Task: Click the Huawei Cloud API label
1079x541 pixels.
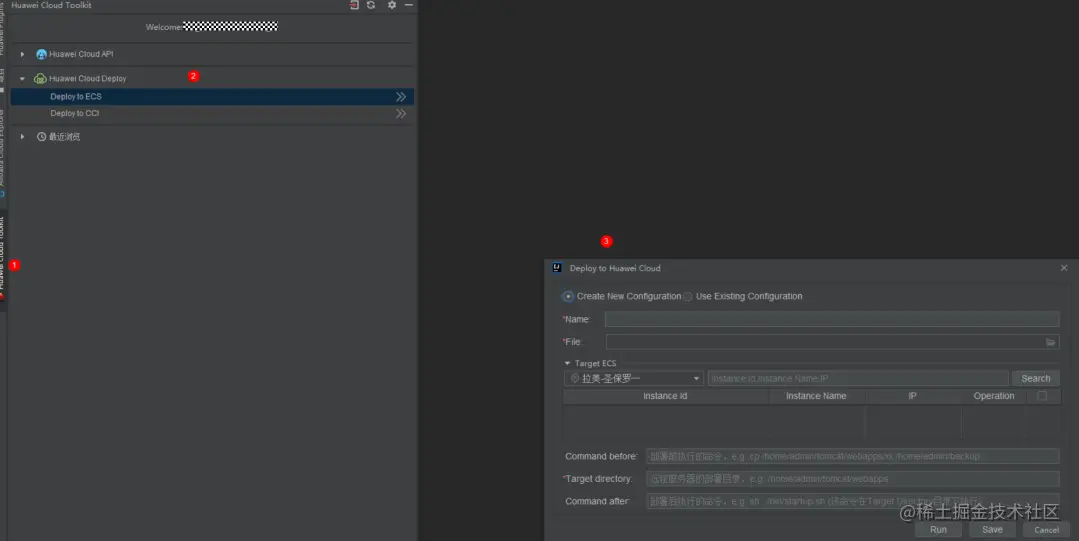Action: pyautogui.click(x=81, y=54)
